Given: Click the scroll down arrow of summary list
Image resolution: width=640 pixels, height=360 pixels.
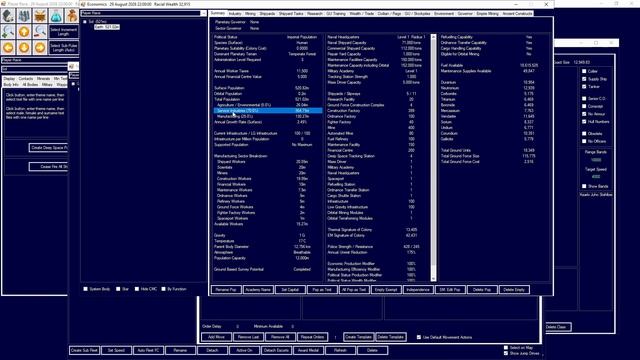Looking at the screenshot, I should click(x=433, y=279).
